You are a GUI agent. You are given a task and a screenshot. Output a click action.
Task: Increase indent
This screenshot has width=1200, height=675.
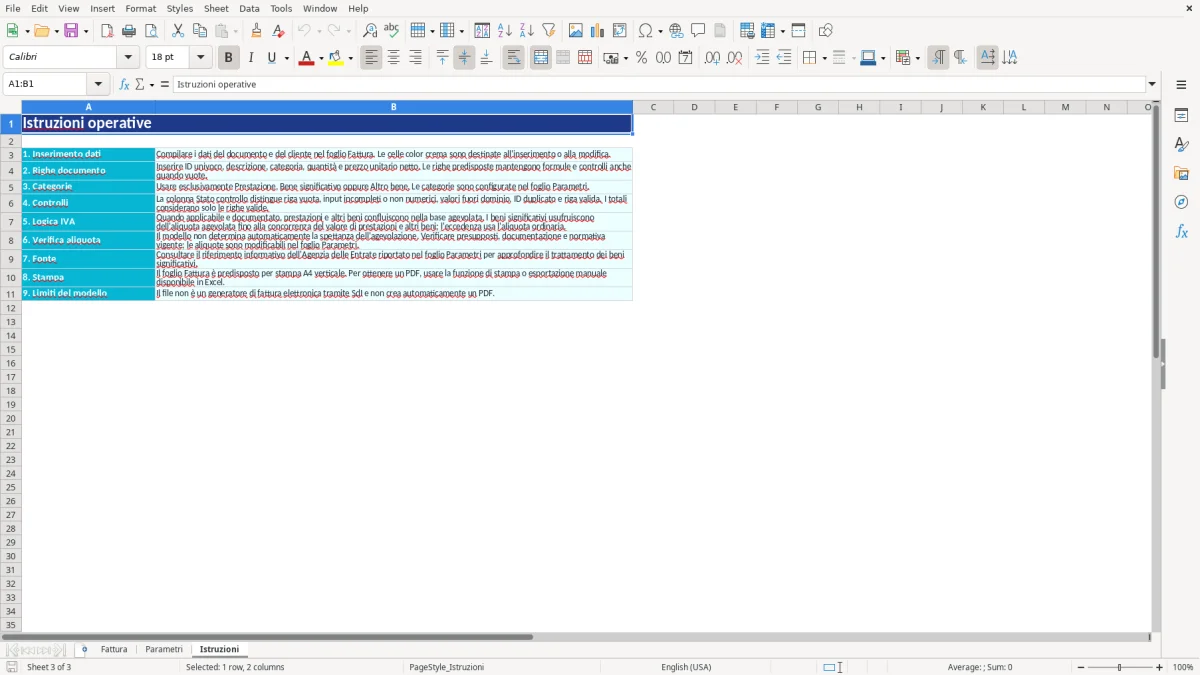point(763,58)
